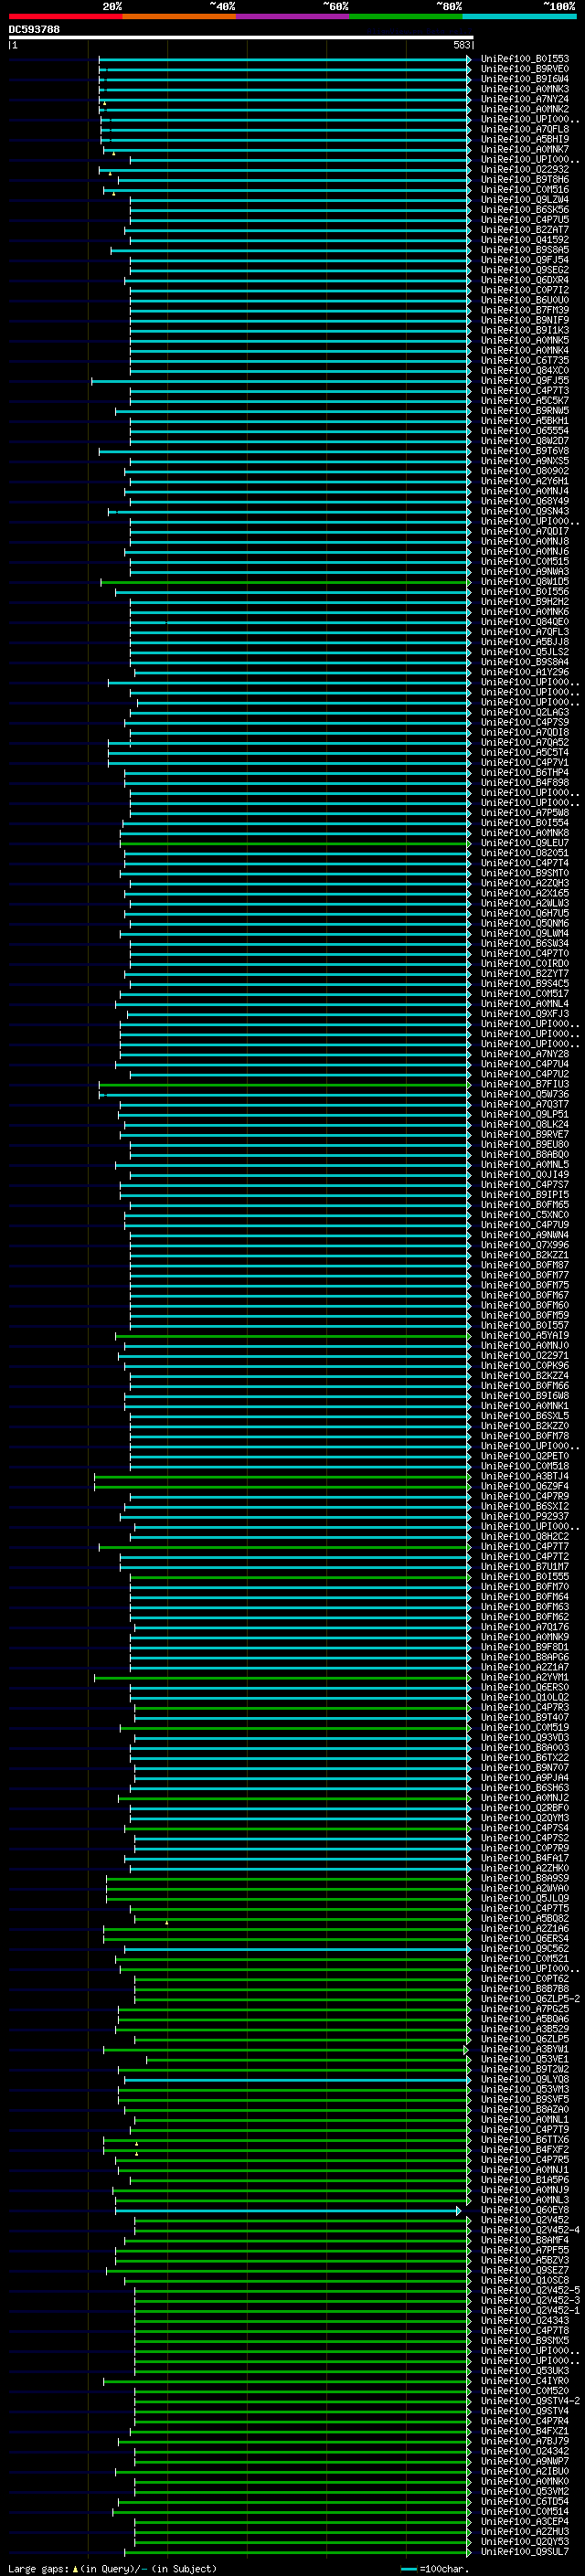Screen dimensions: 585x2576
Task: Select label UniRef100_Q9LZW4
Action: click(524, 200)
